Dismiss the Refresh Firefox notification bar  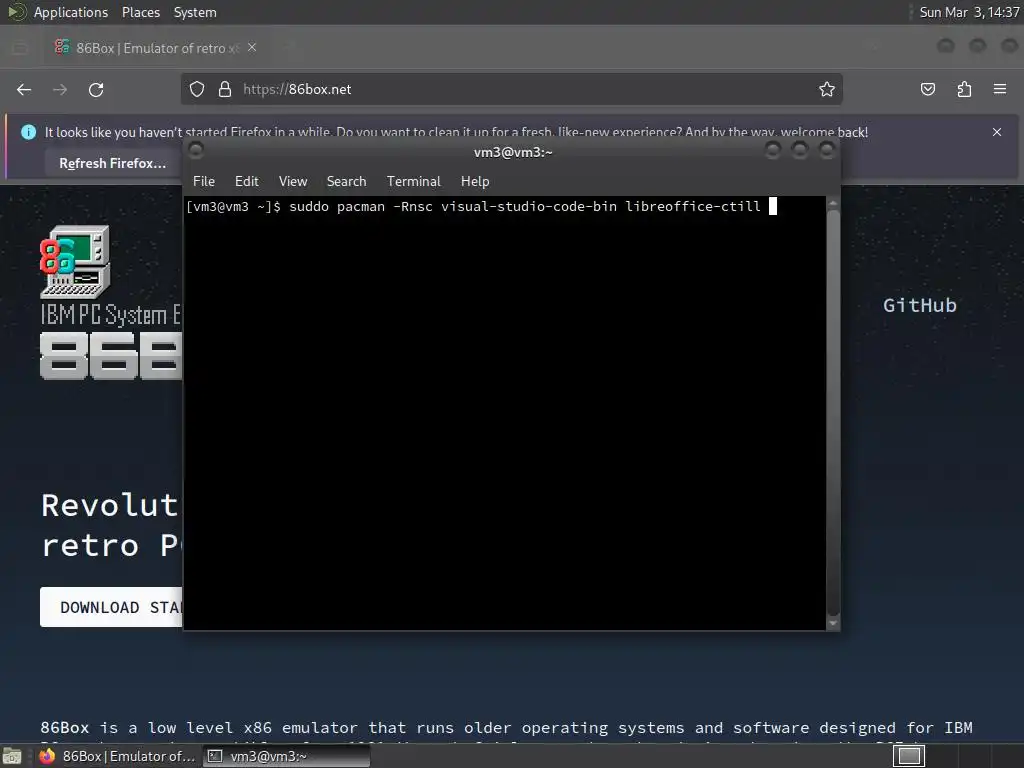(997, 132)
